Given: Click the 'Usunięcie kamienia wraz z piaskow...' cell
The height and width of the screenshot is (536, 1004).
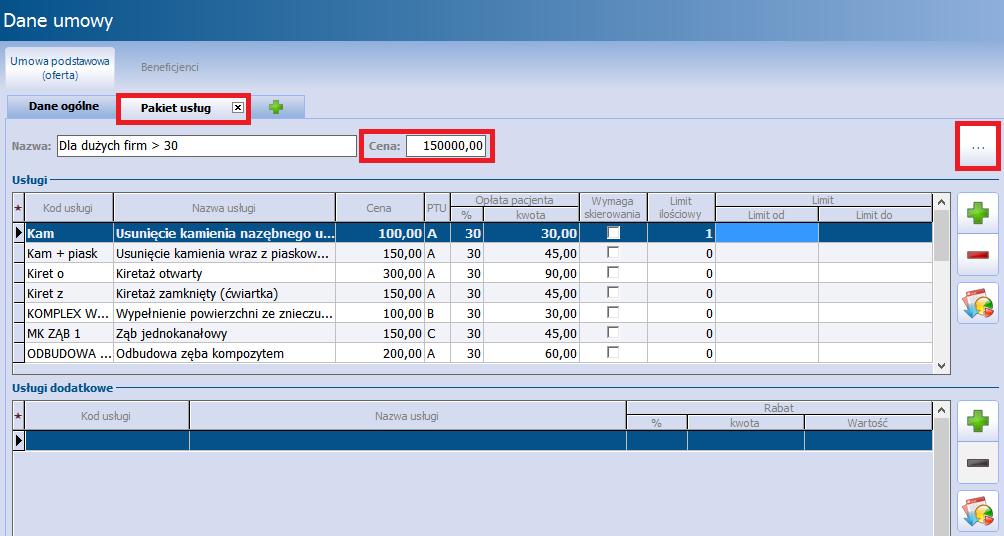Looking at the screenshot, I should coord(224,254).
